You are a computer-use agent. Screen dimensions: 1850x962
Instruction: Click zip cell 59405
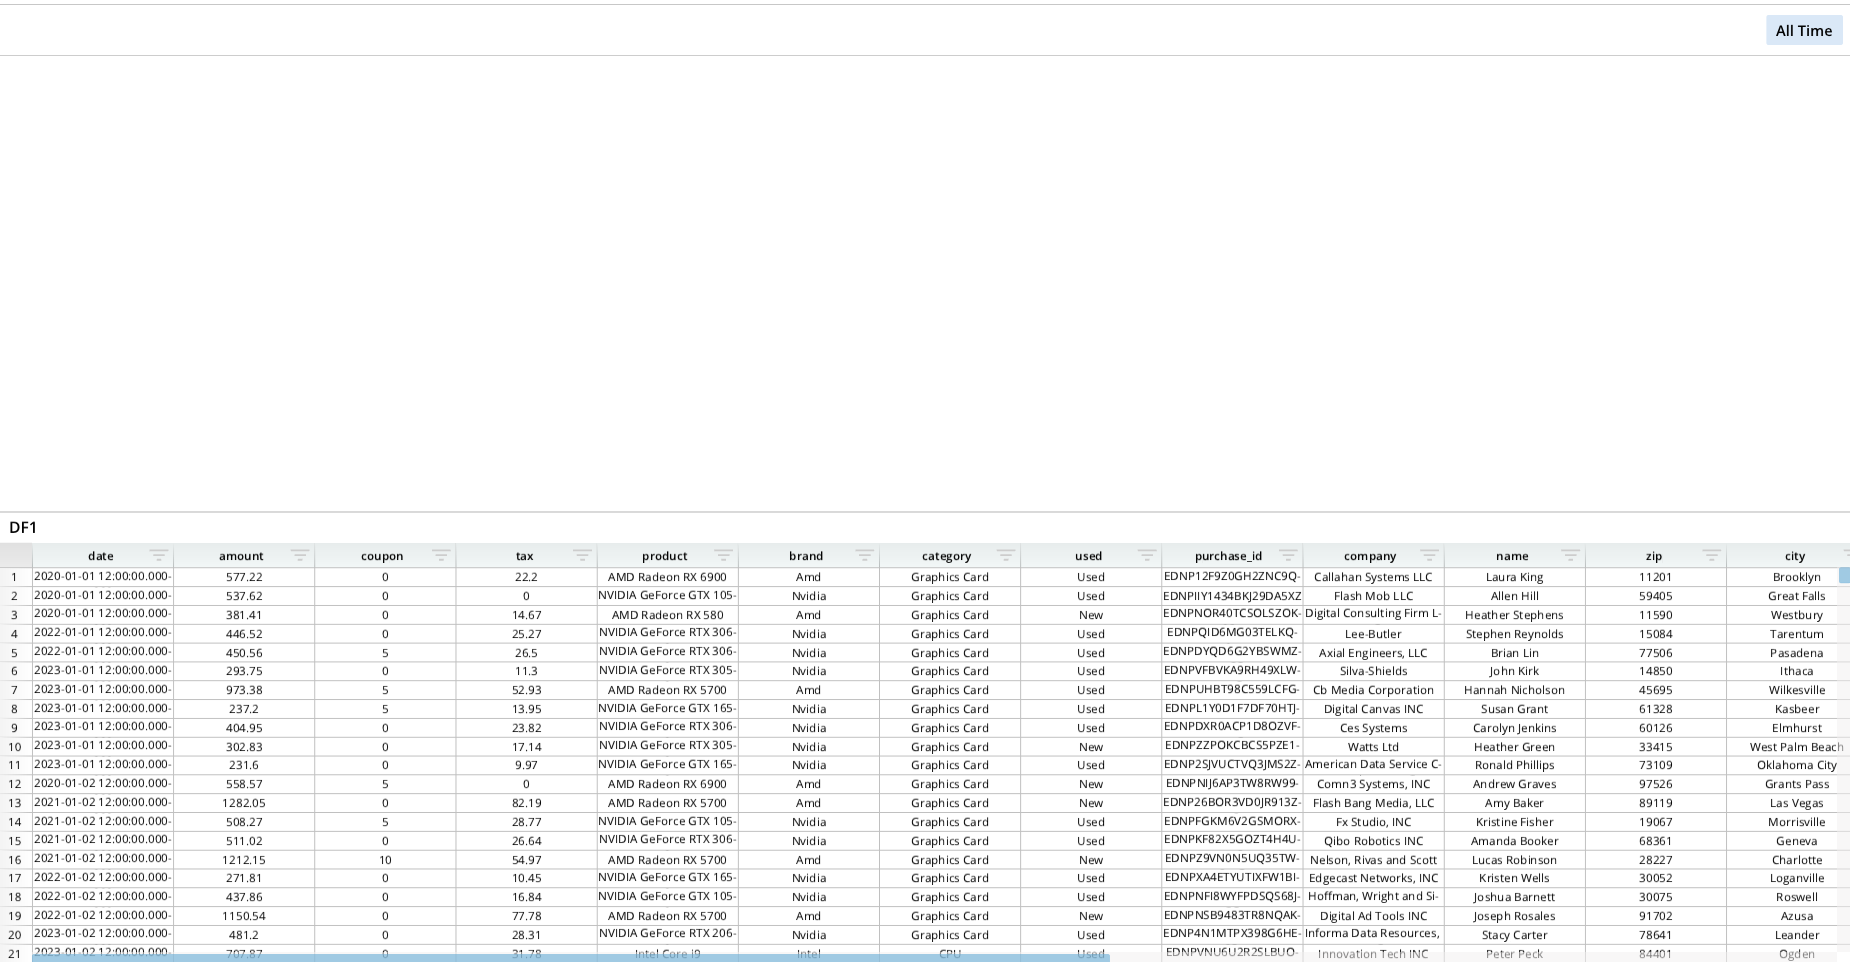click(x=1655, y=596)
